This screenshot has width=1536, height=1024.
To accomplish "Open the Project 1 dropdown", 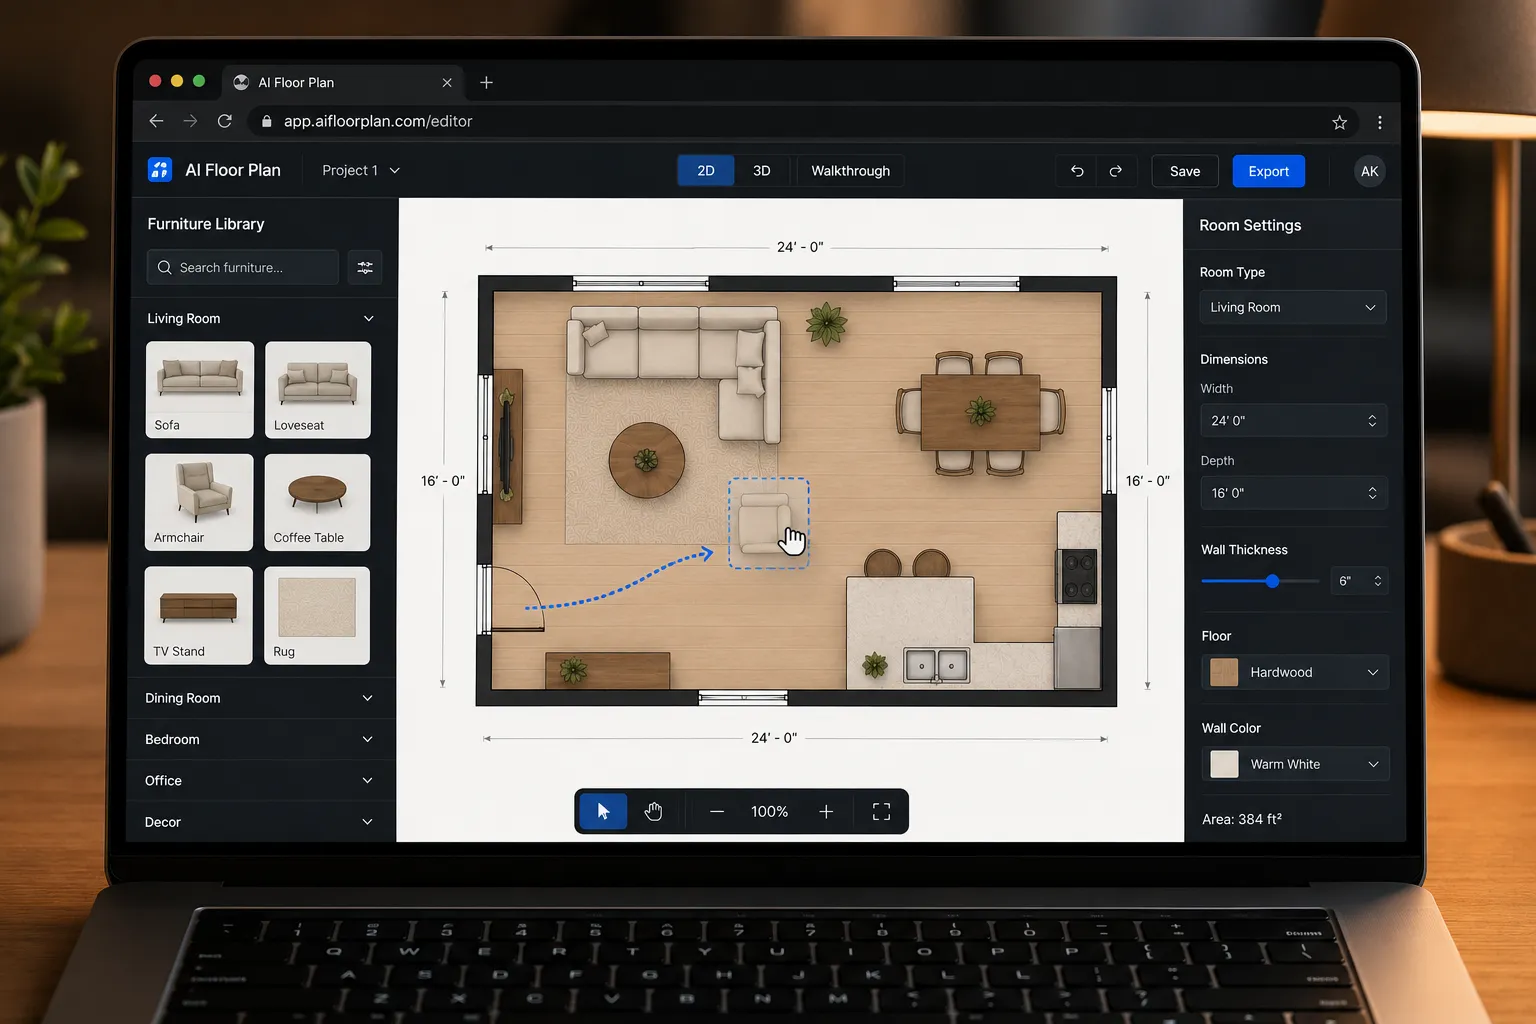I will coord(361,171).
